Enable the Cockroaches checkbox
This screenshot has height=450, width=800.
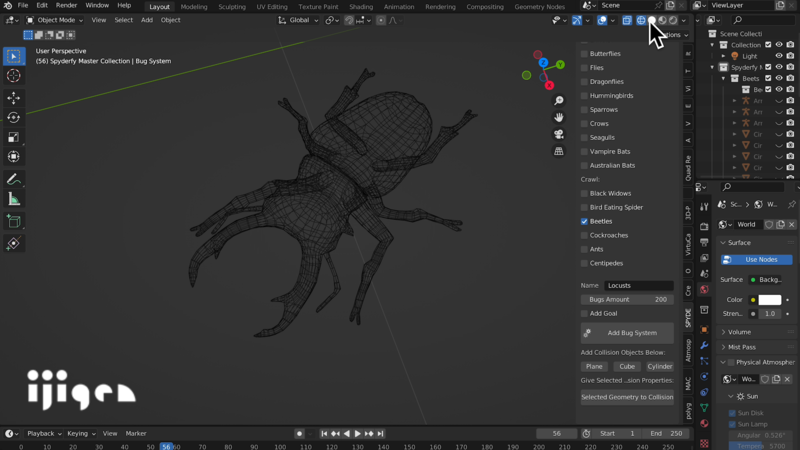584,235
